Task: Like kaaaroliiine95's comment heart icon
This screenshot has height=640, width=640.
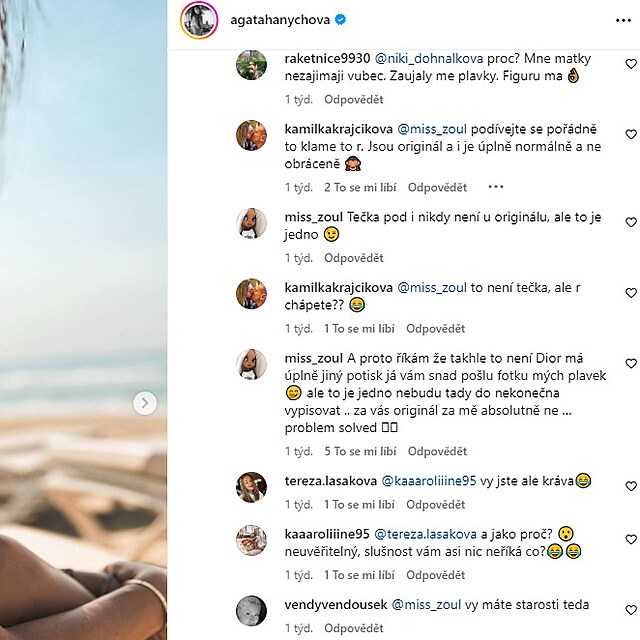Action: (x=630, y=538)
